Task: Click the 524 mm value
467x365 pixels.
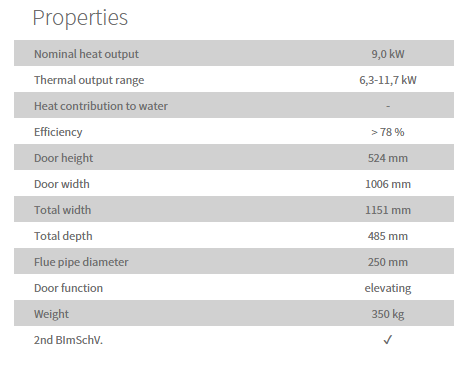Action: [x=388, y=158]
